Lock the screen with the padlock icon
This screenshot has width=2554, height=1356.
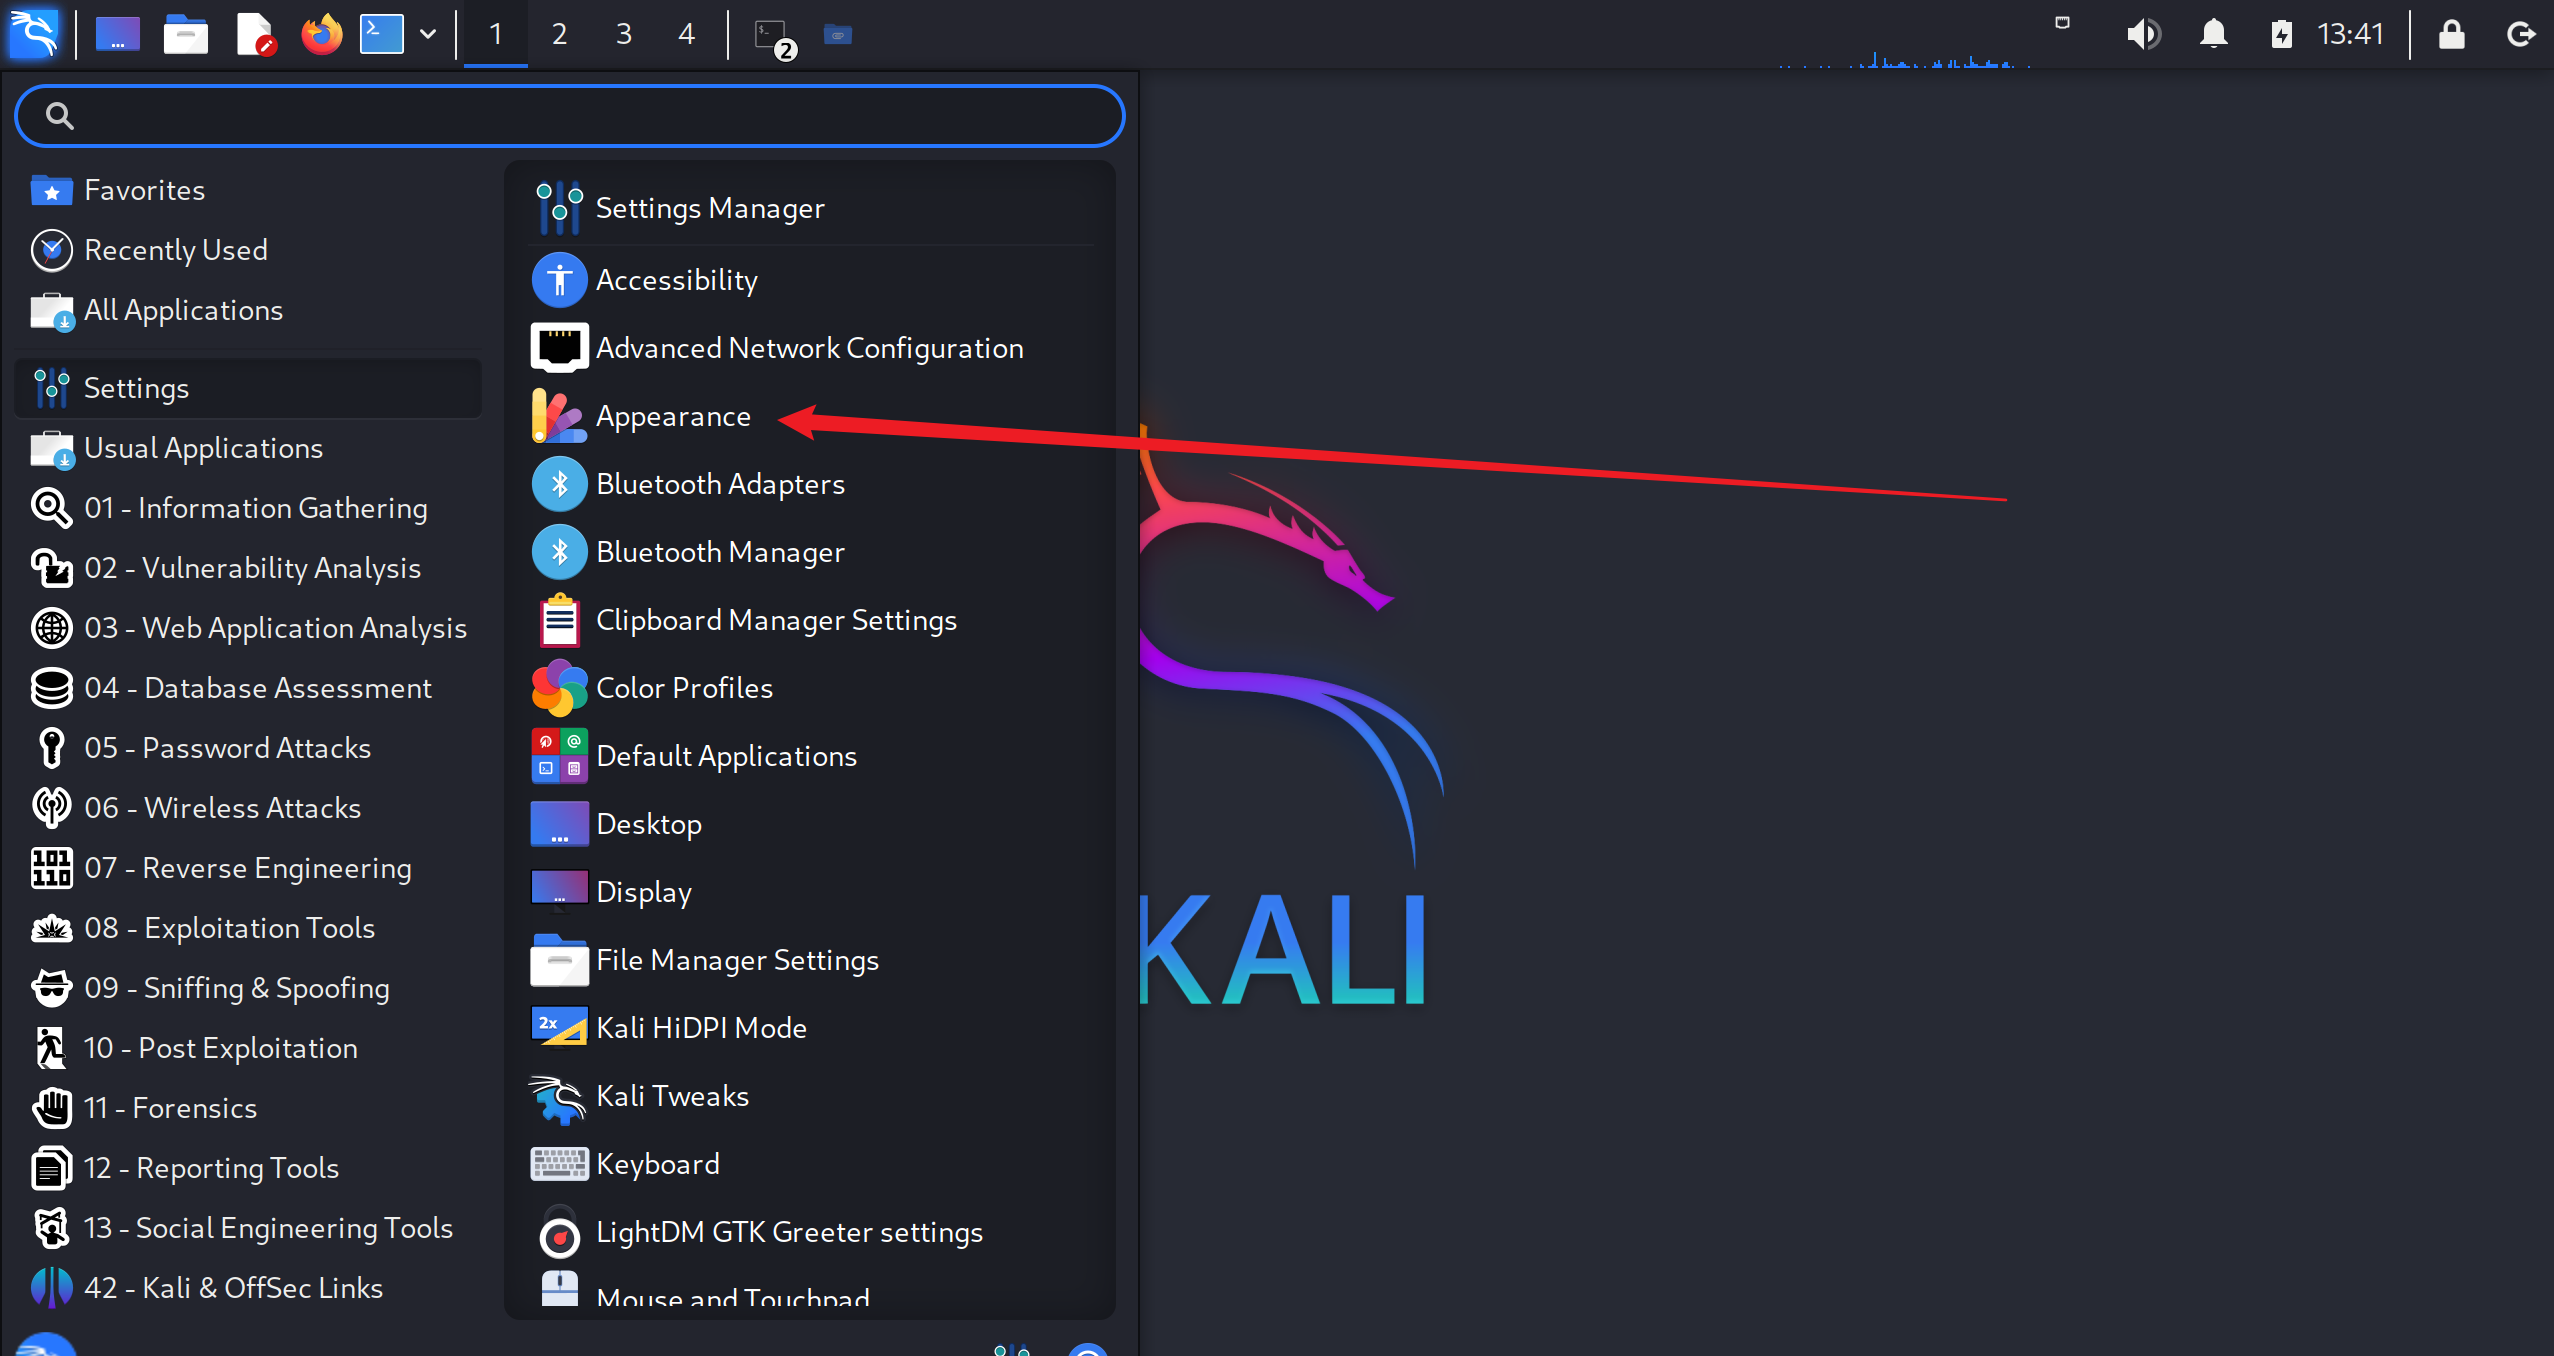point(2451,34)
